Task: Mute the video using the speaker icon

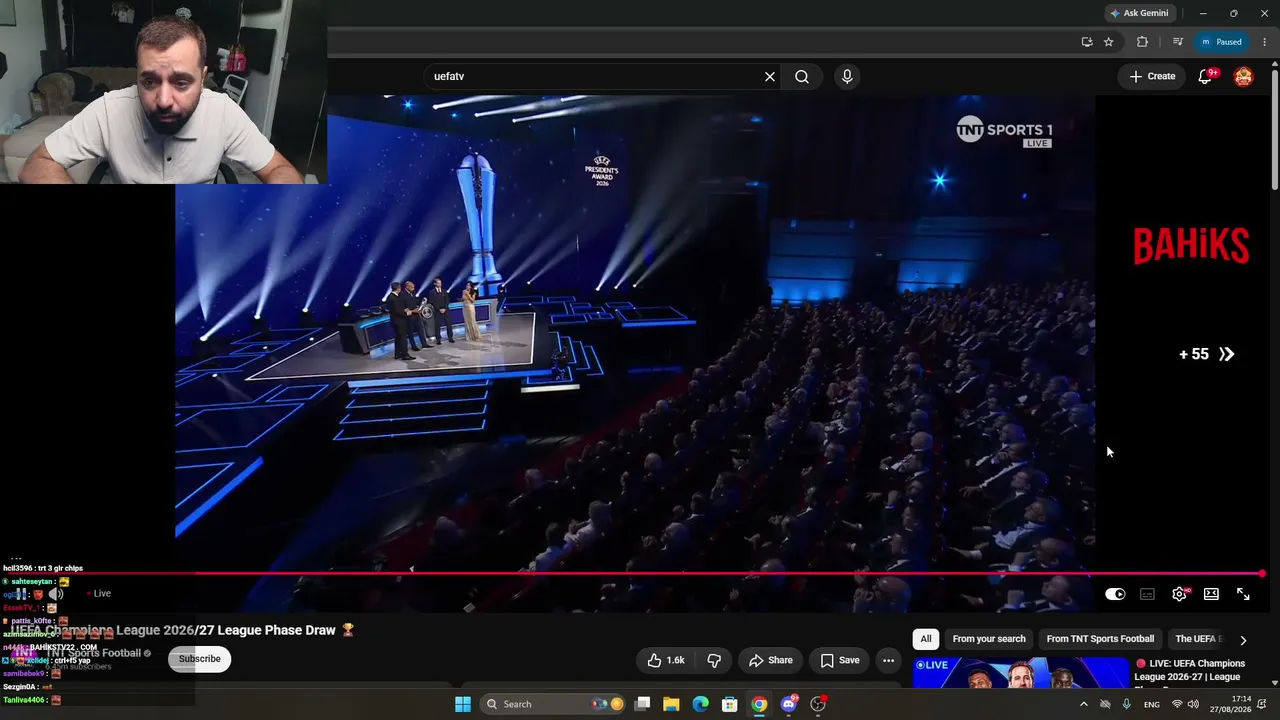Action: [x=55, y=594]
